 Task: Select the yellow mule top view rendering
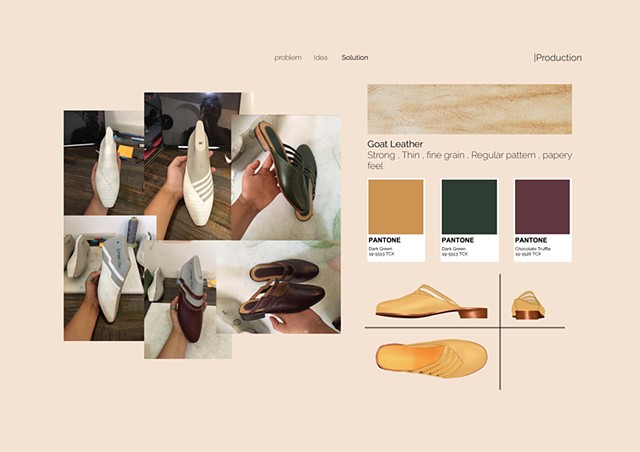[431, 356]
